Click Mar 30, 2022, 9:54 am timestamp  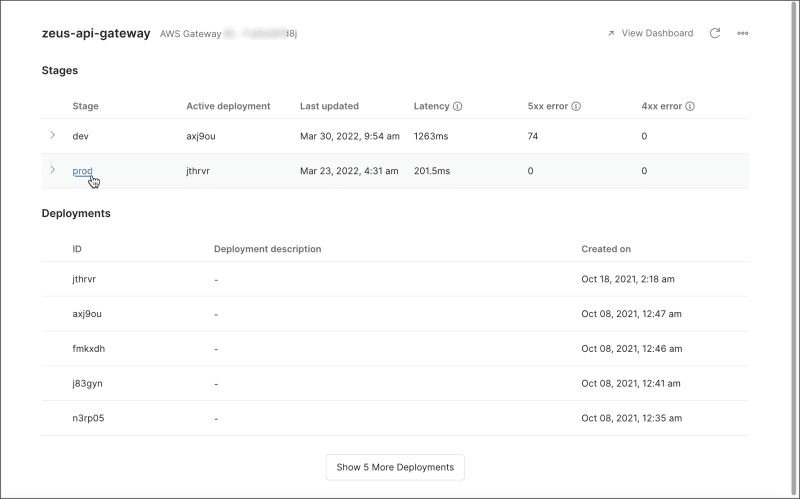point(350,136)
